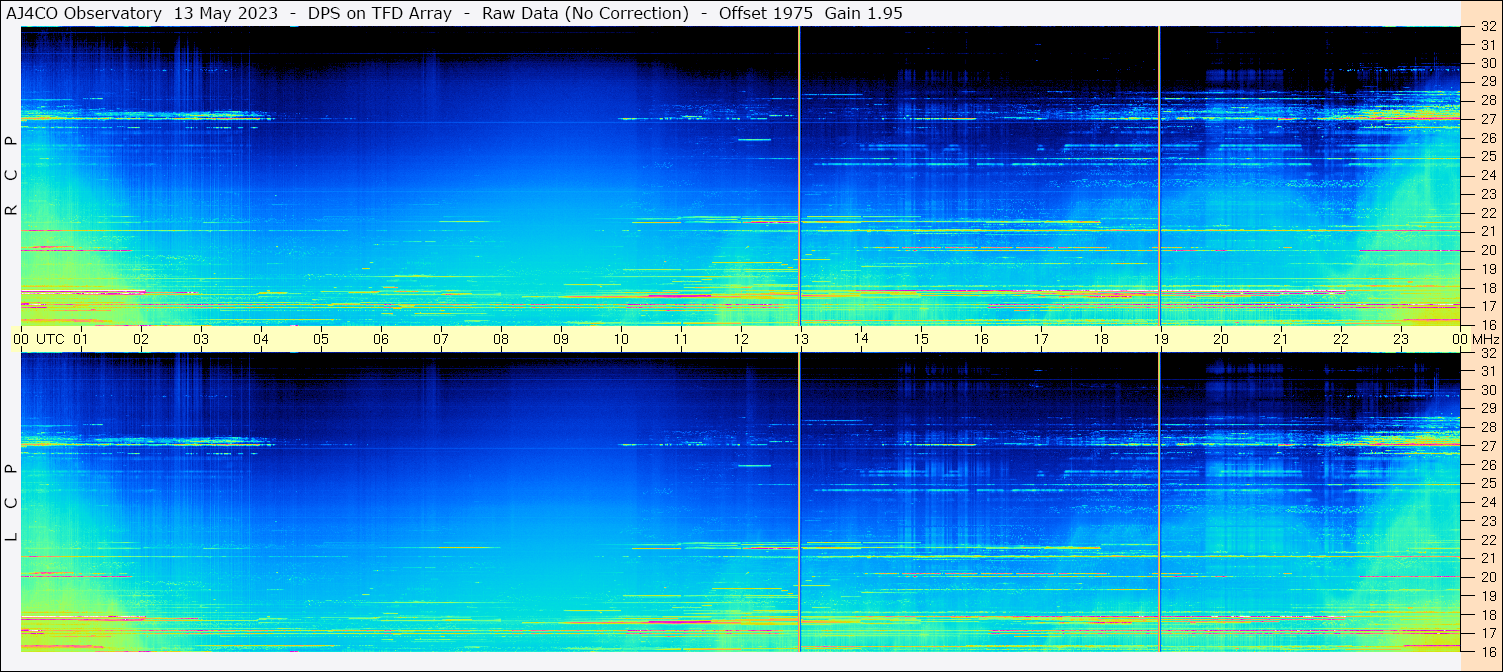Click the vertical 19 UTC marker in RCP panel

point(1159,176)
